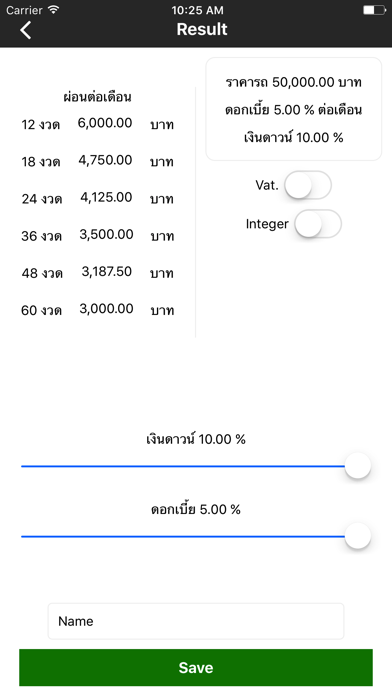Tap the Wi-Fi status icon
Image resolution: width=392 pixels, height=696 pixels.
[x=54, y=9]
